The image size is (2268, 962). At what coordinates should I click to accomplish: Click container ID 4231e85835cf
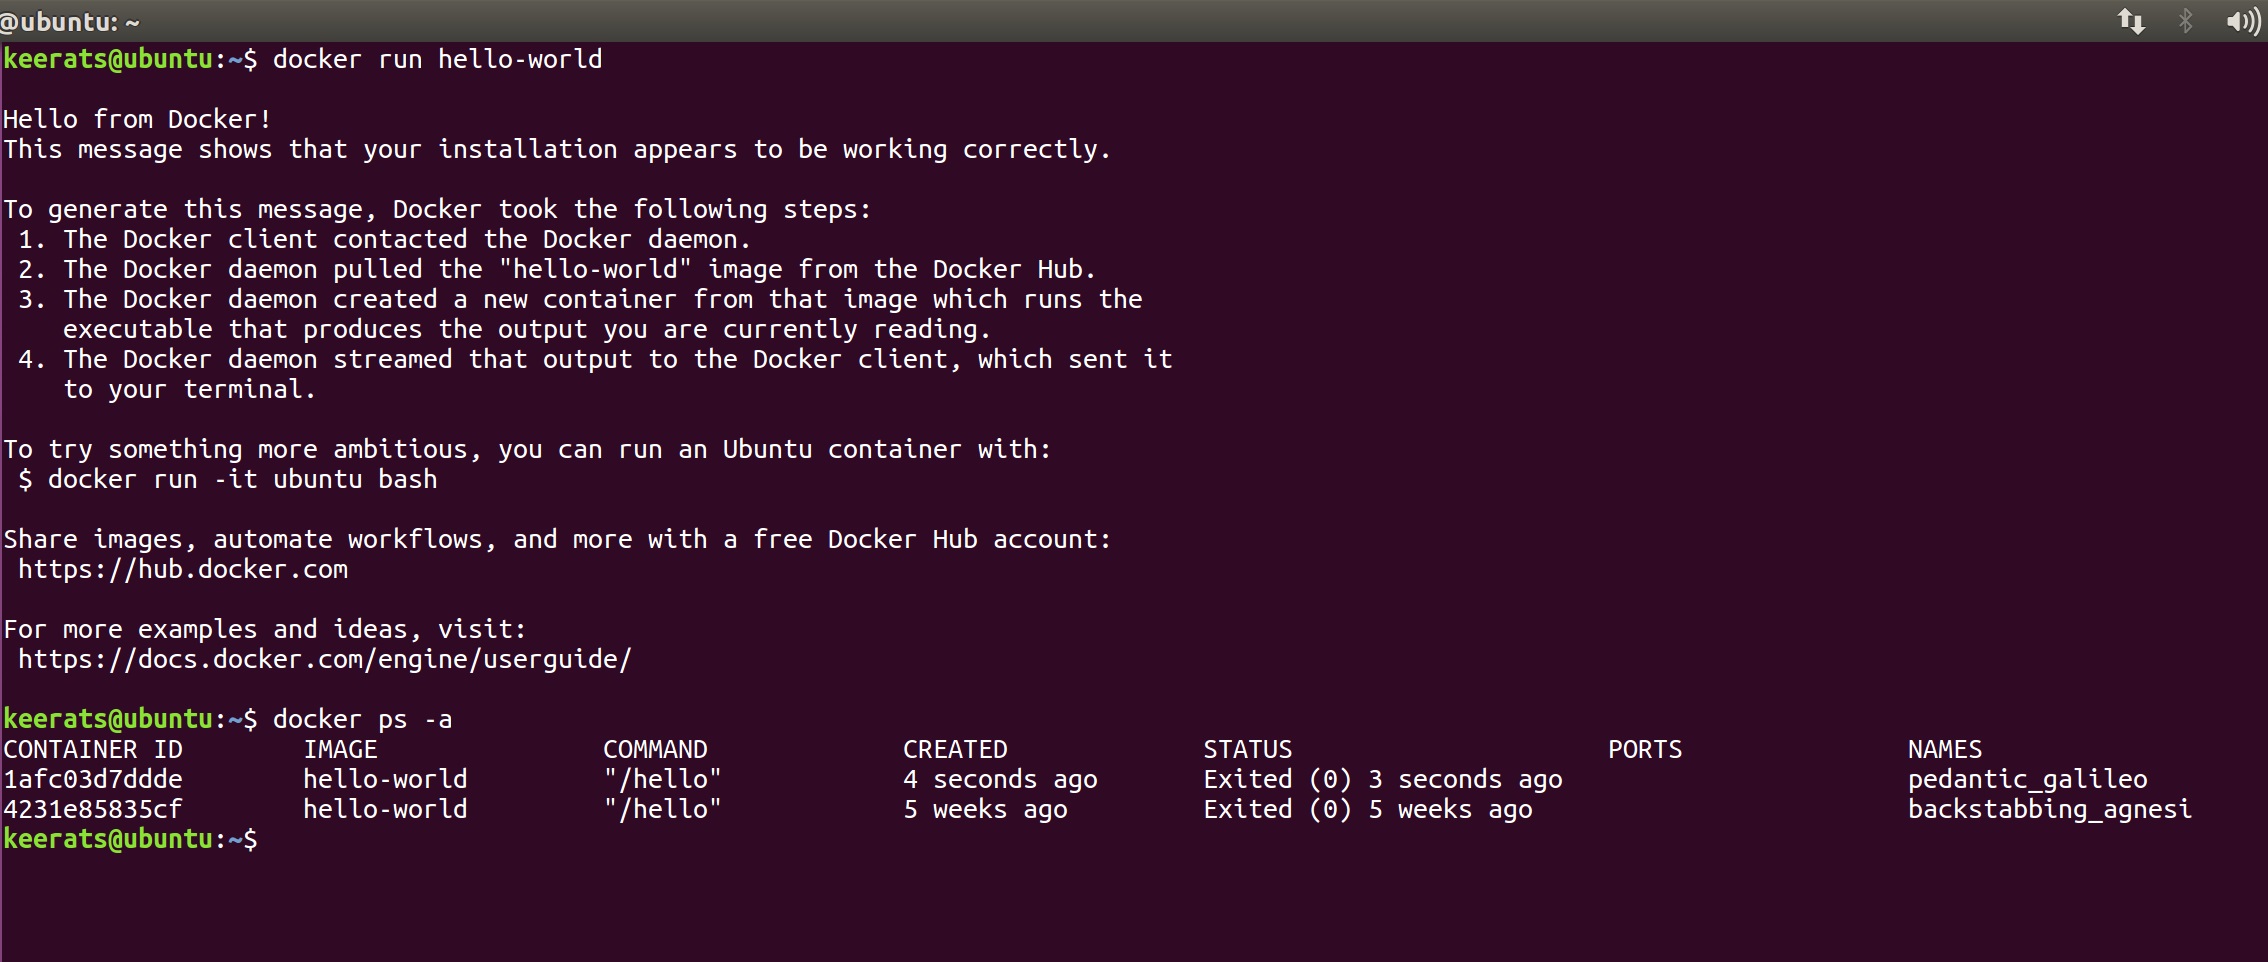(x=93, y=809)
